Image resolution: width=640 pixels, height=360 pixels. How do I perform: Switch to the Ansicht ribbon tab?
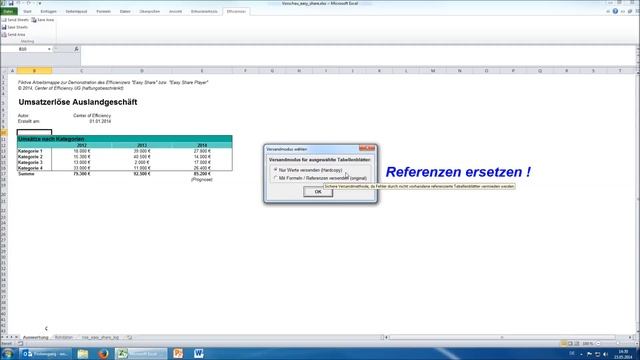pos(176,11)
